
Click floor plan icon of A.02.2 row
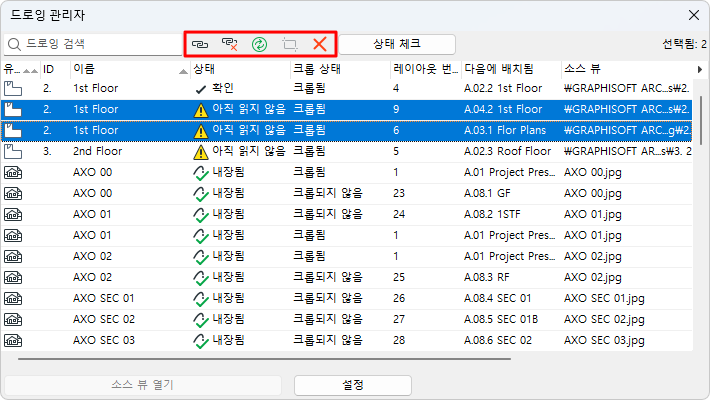pos(13,88)
